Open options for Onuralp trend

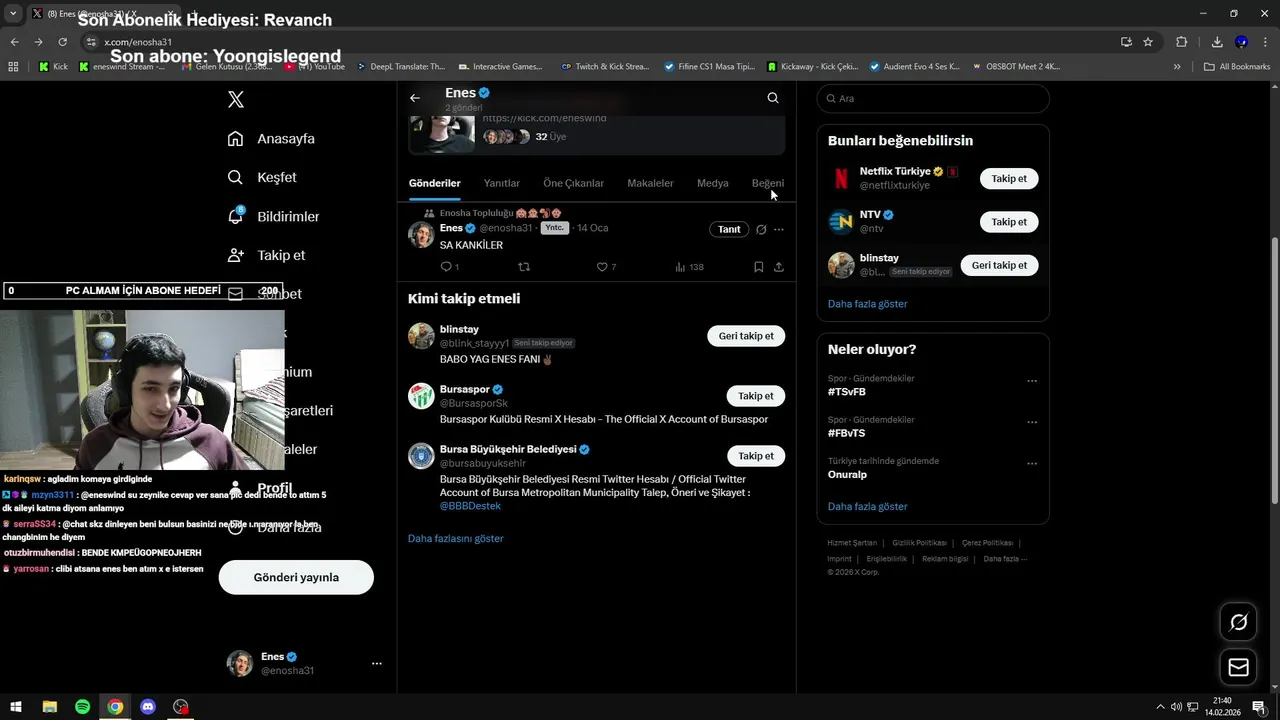pyautogui.click(x=1032, y=464)
